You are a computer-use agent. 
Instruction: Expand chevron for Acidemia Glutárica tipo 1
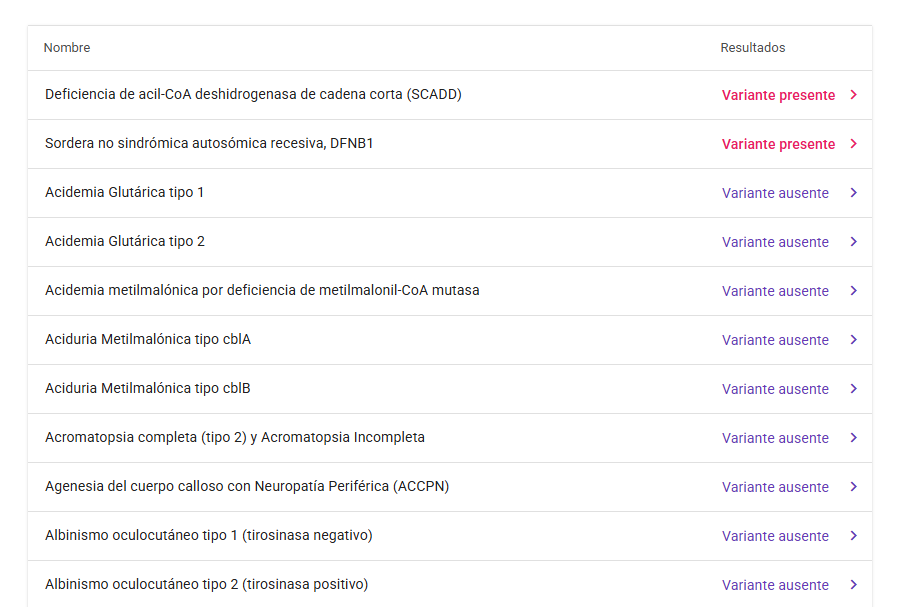[853, 193]
